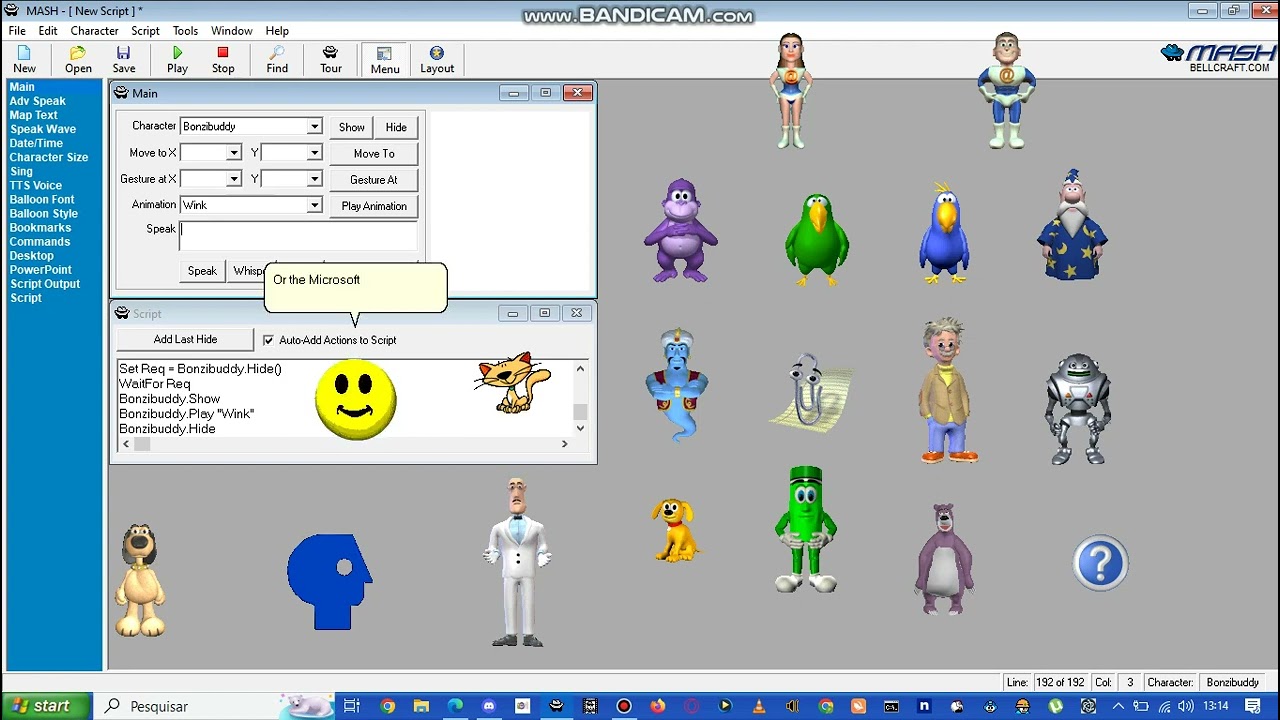Click the silver Robby robot character

coord(1077,409)
